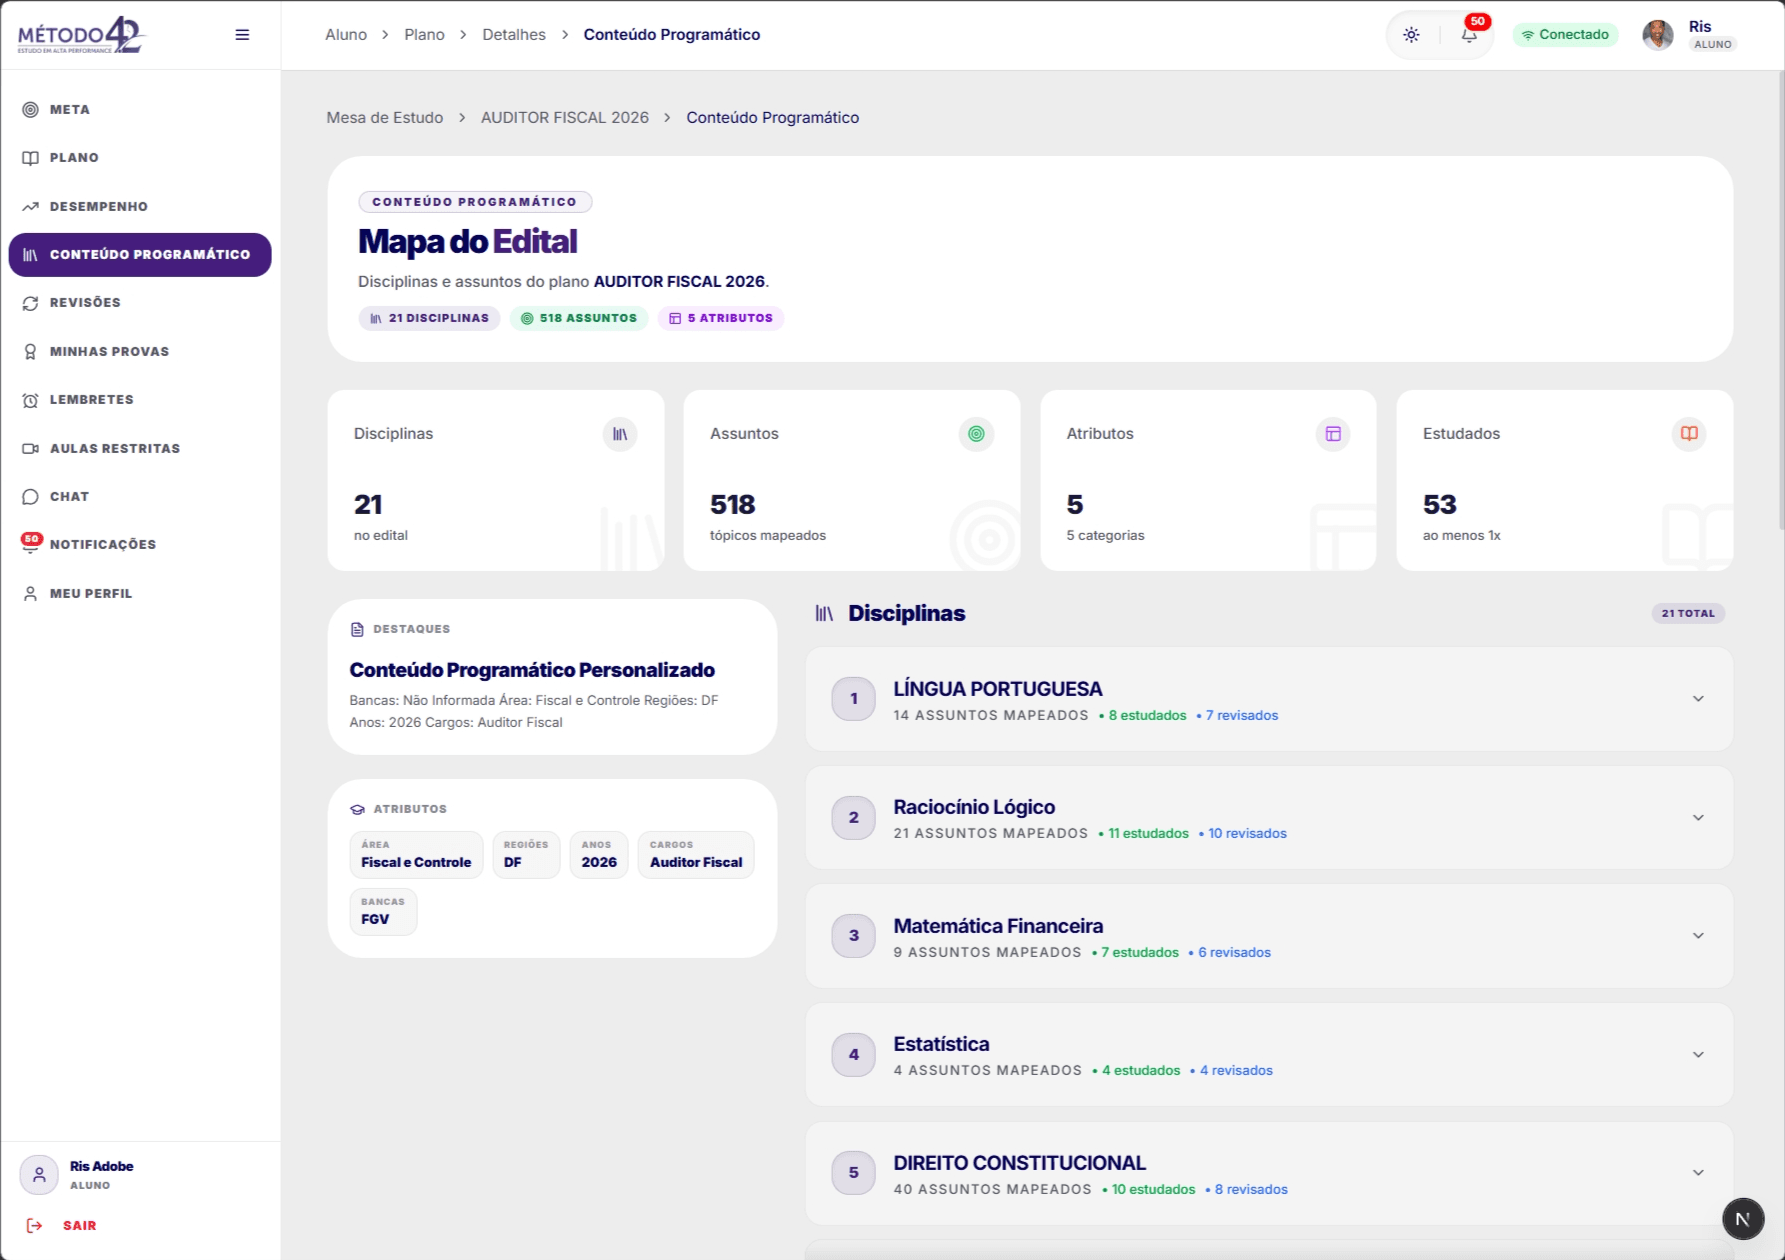
Task: Click the Plano book icon in sidebar
Action: tap(30, 158)
